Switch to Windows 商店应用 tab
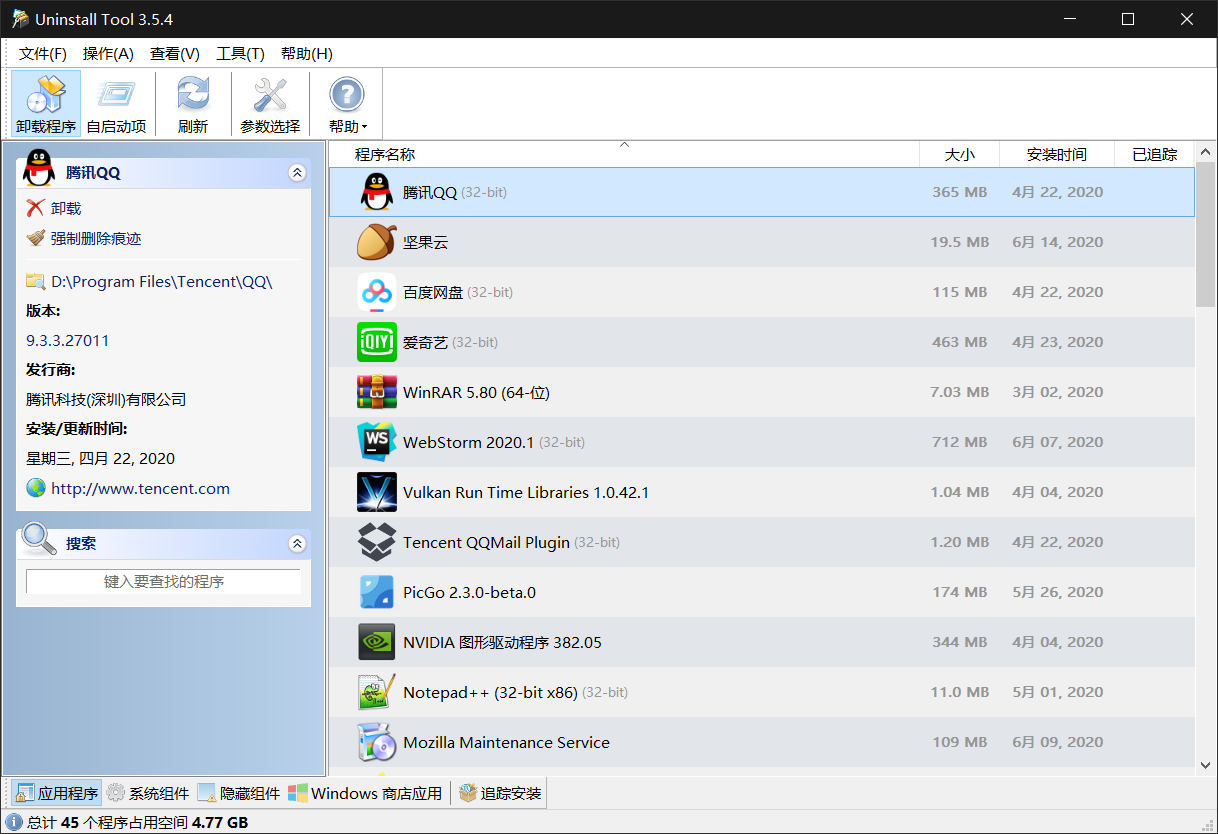The height and width of the screenshot is (834, 1218). click(365, 793)
